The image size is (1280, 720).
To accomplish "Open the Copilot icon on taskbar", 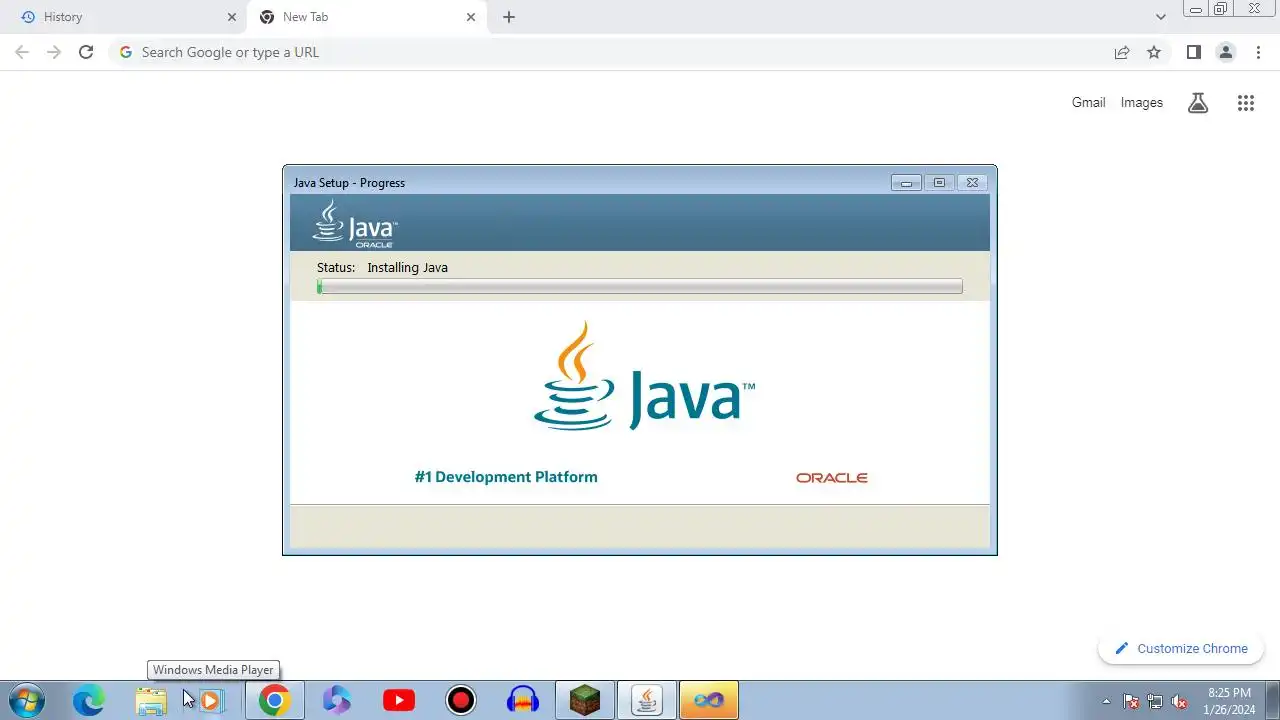I will (337, 700).
